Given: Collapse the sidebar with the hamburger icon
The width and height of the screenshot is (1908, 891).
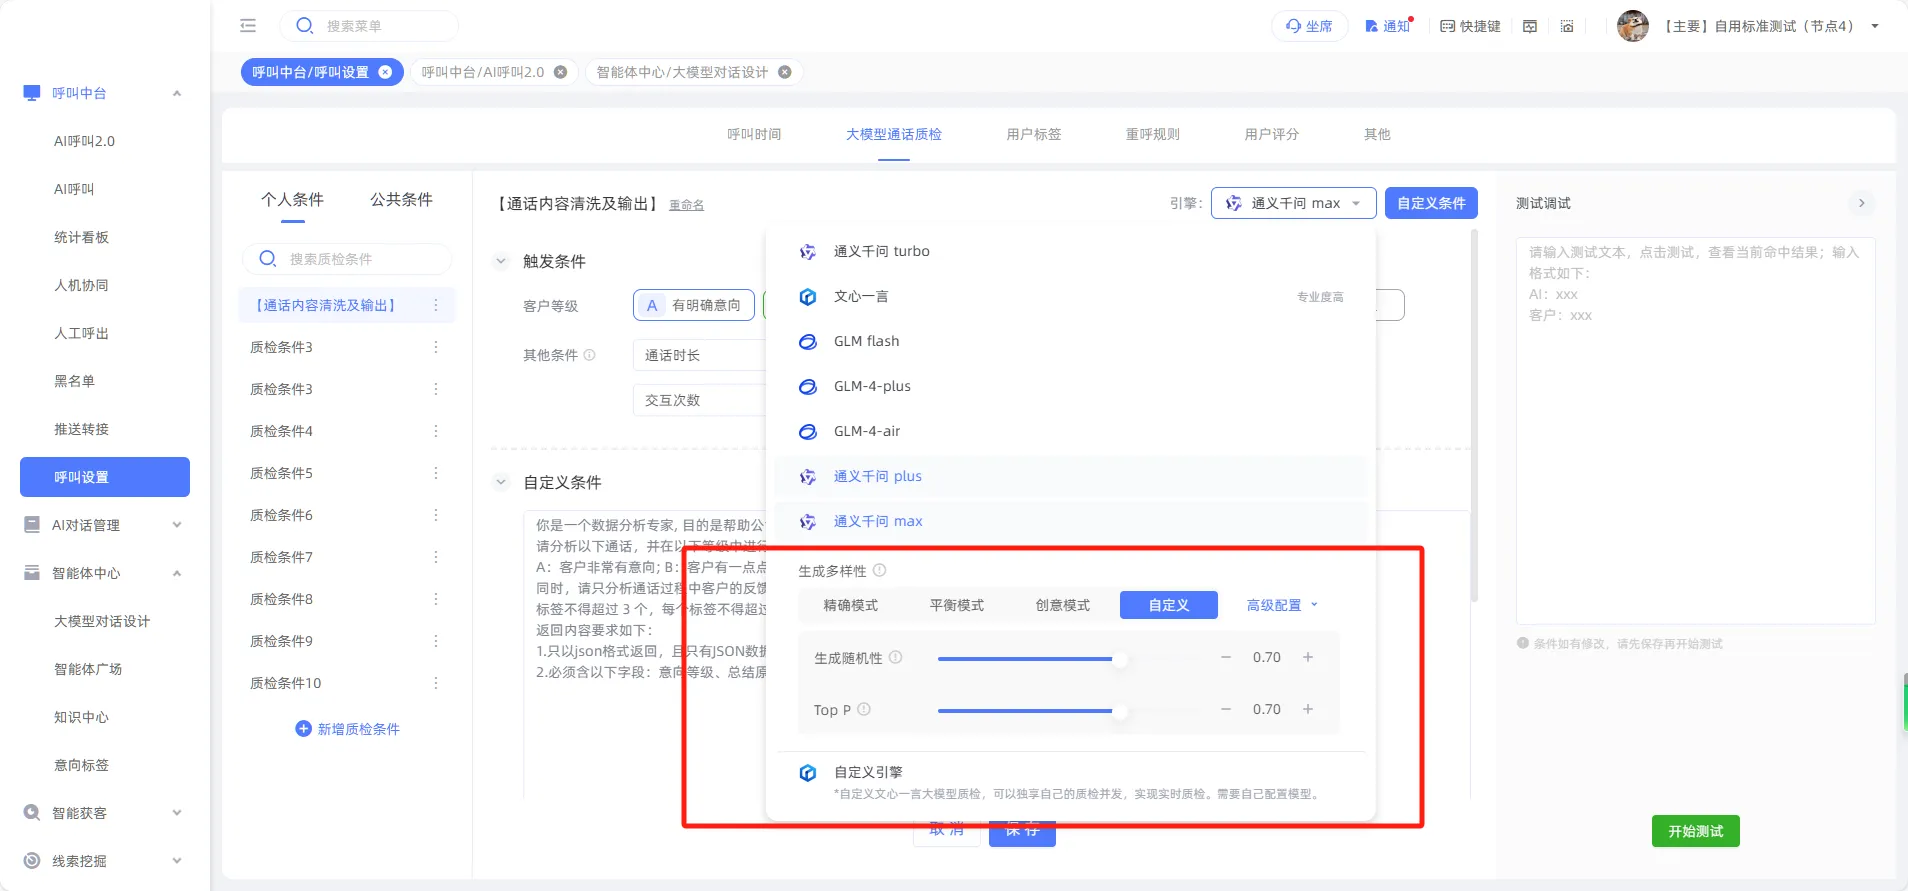Looking at the screenshot, I should [x=248, y=26].
